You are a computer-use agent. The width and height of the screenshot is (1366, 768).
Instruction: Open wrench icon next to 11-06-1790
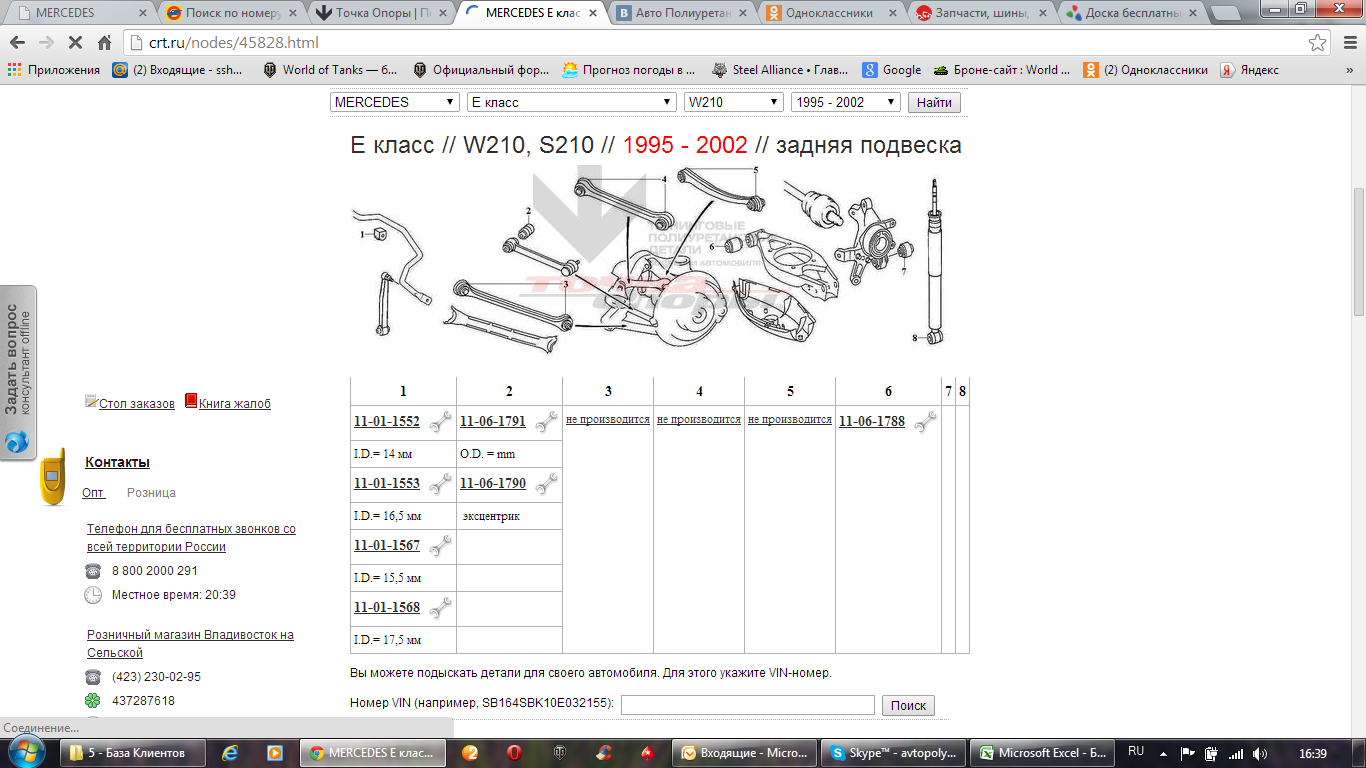pyautogui.click(x=546, y=485)
